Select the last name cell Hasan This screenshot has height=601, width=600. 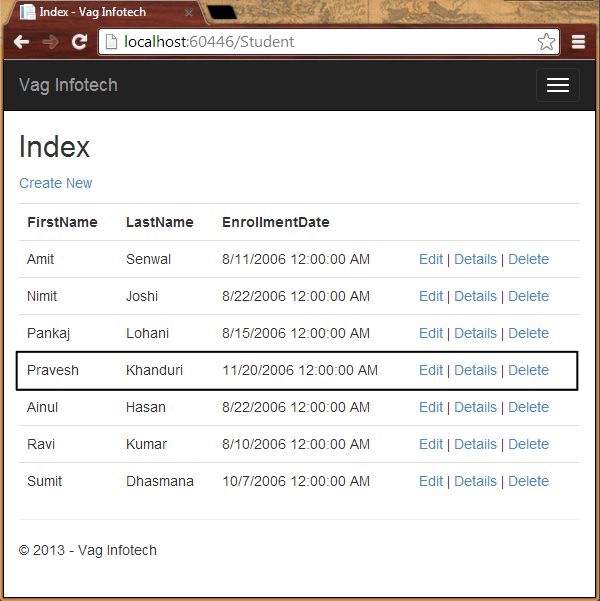tap(146, 407)
